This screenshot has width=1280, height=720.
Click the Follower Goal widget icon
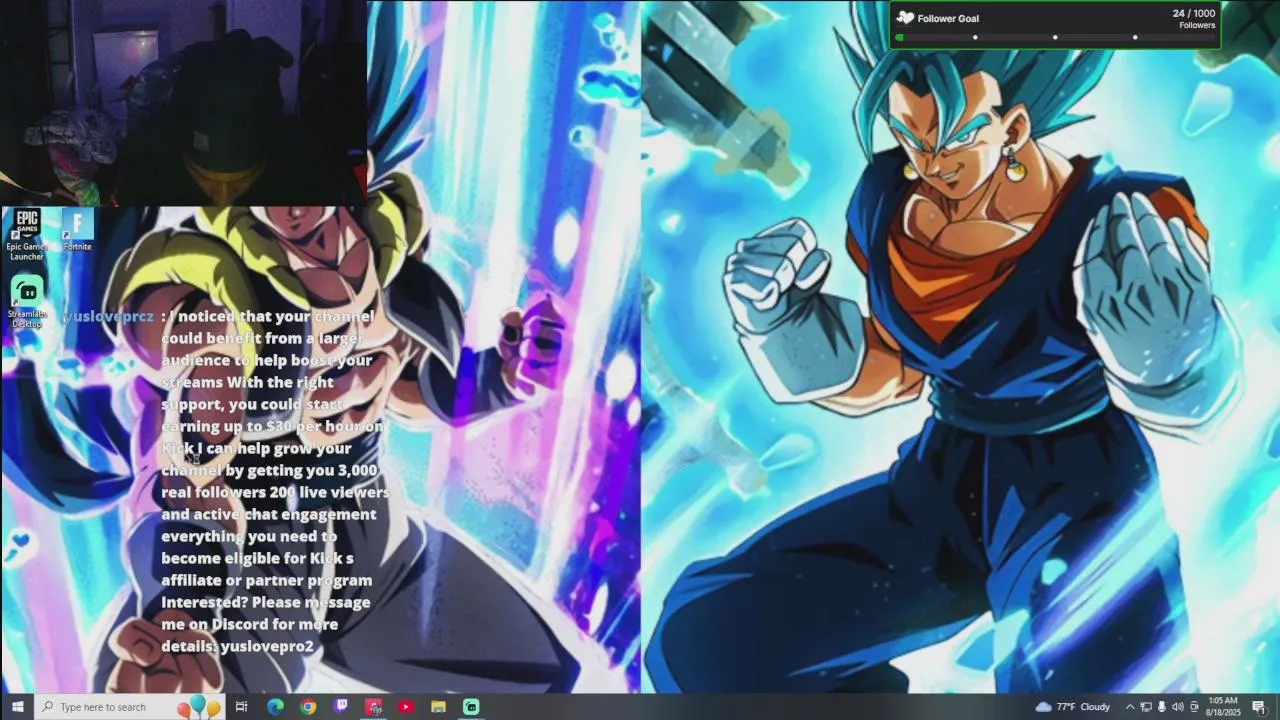[905, 18]
